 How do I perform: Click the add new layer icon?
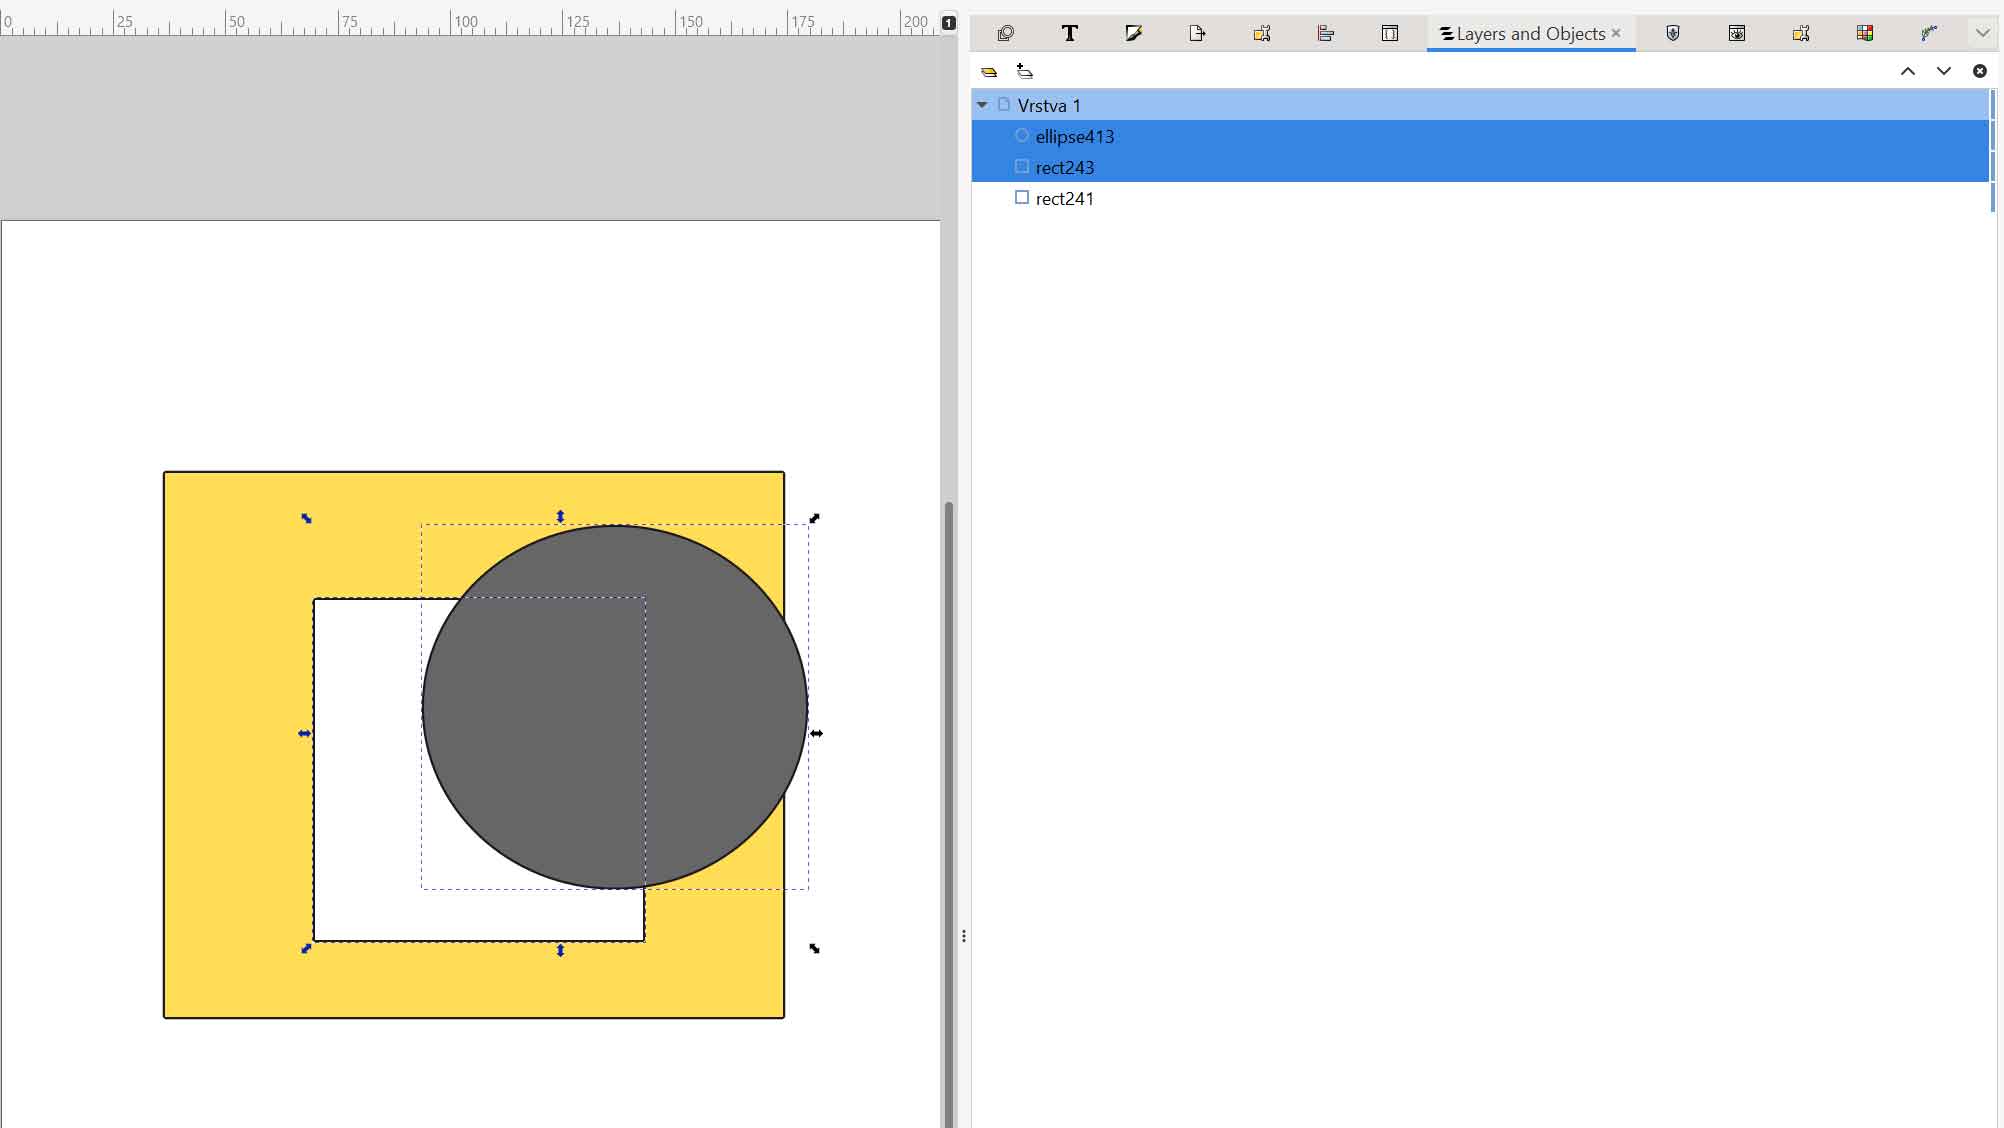(x=1024, y=71)
